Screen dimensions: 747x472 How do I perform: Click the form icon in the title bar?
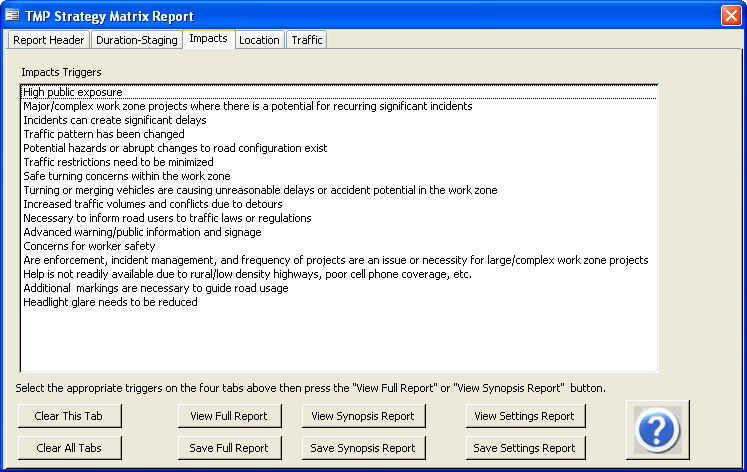click(12, 16)
